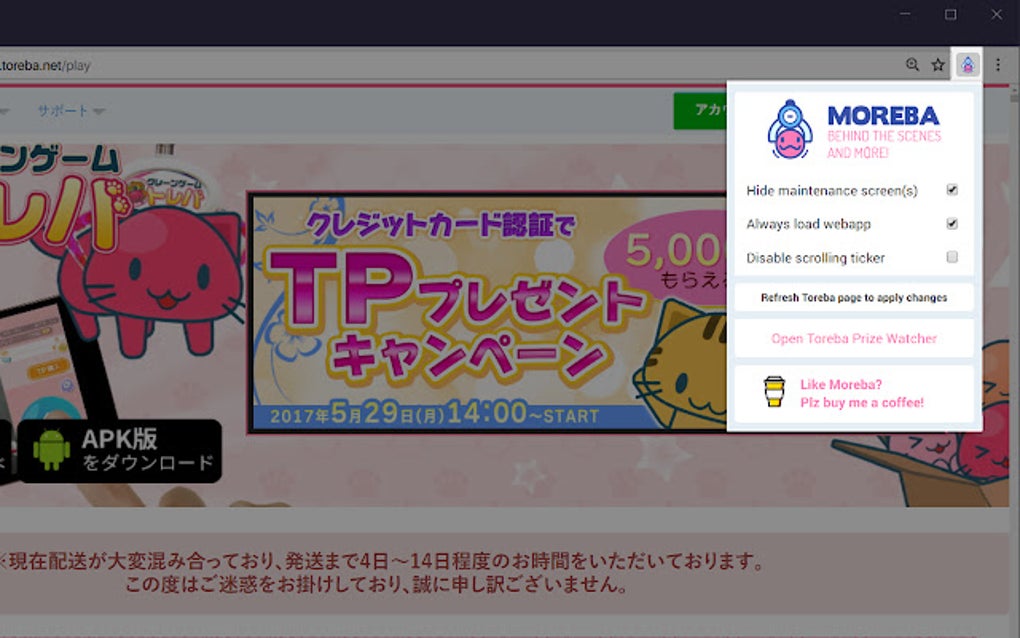Click the Refresh Toreba page to apply changes note

[x=853, y=298]
